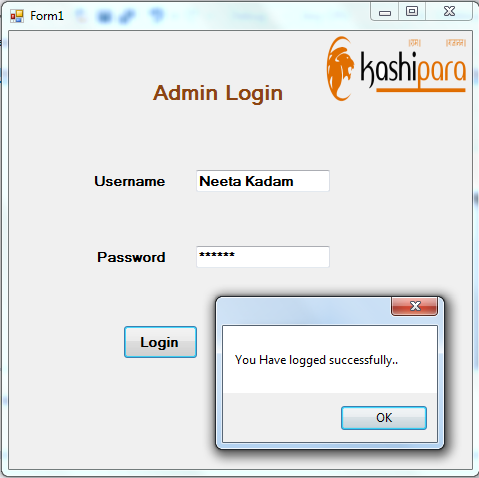Image resolution: width=479 pixels, height=478 pixels.
Task: Click the Form1 application icon in title bar
Action: pyautogui.click(x=17, y=16)
